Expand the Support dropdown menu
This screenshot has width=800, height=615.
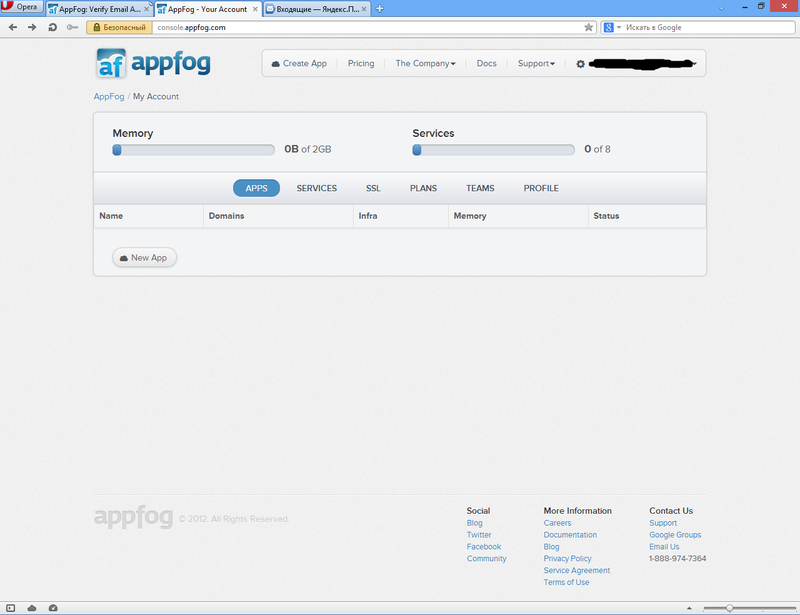[x=536, y=63]
